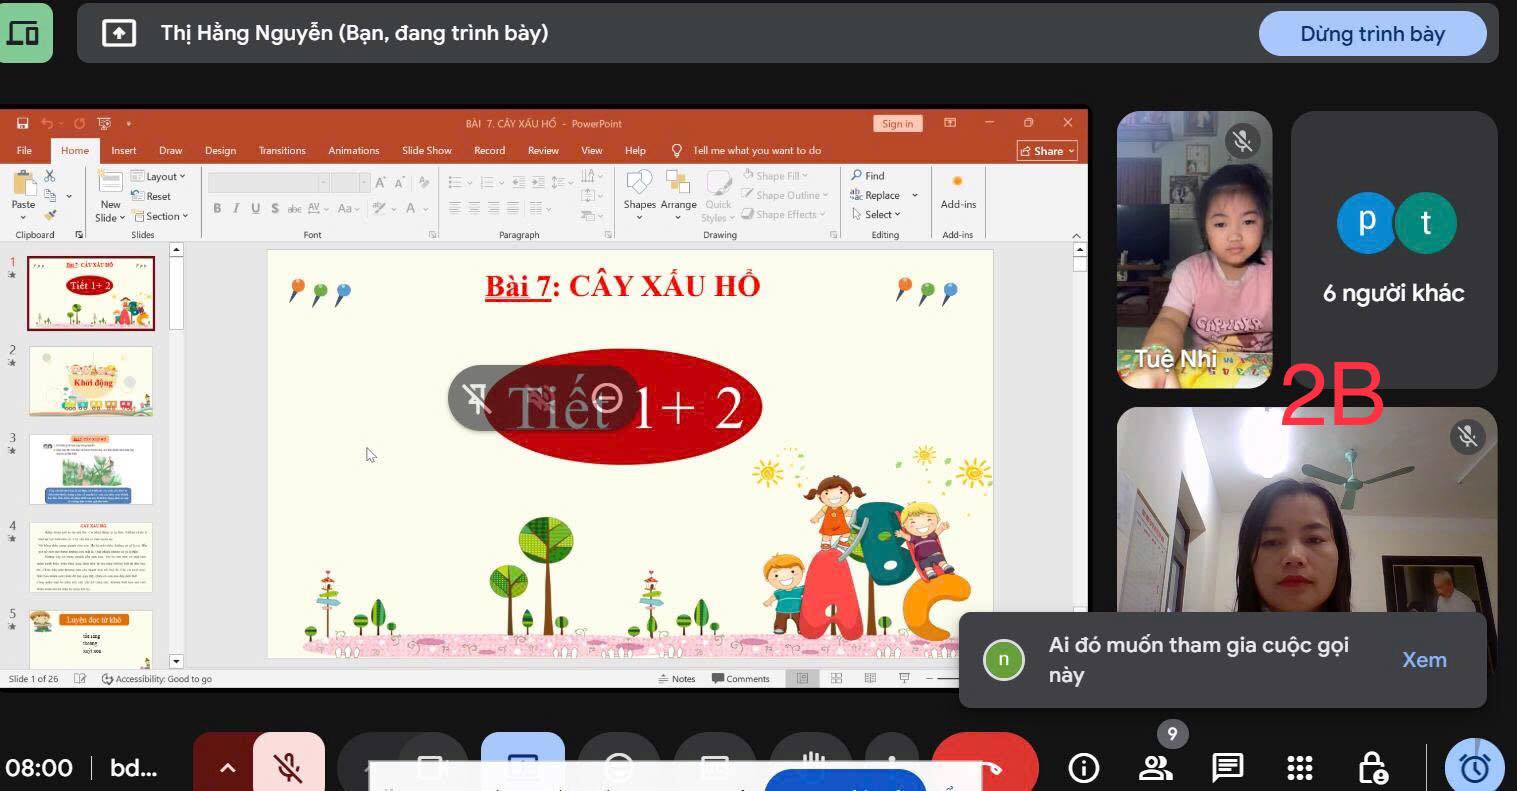
Task: Open the activities grid icon
Action: click(x=1299, y=767)
